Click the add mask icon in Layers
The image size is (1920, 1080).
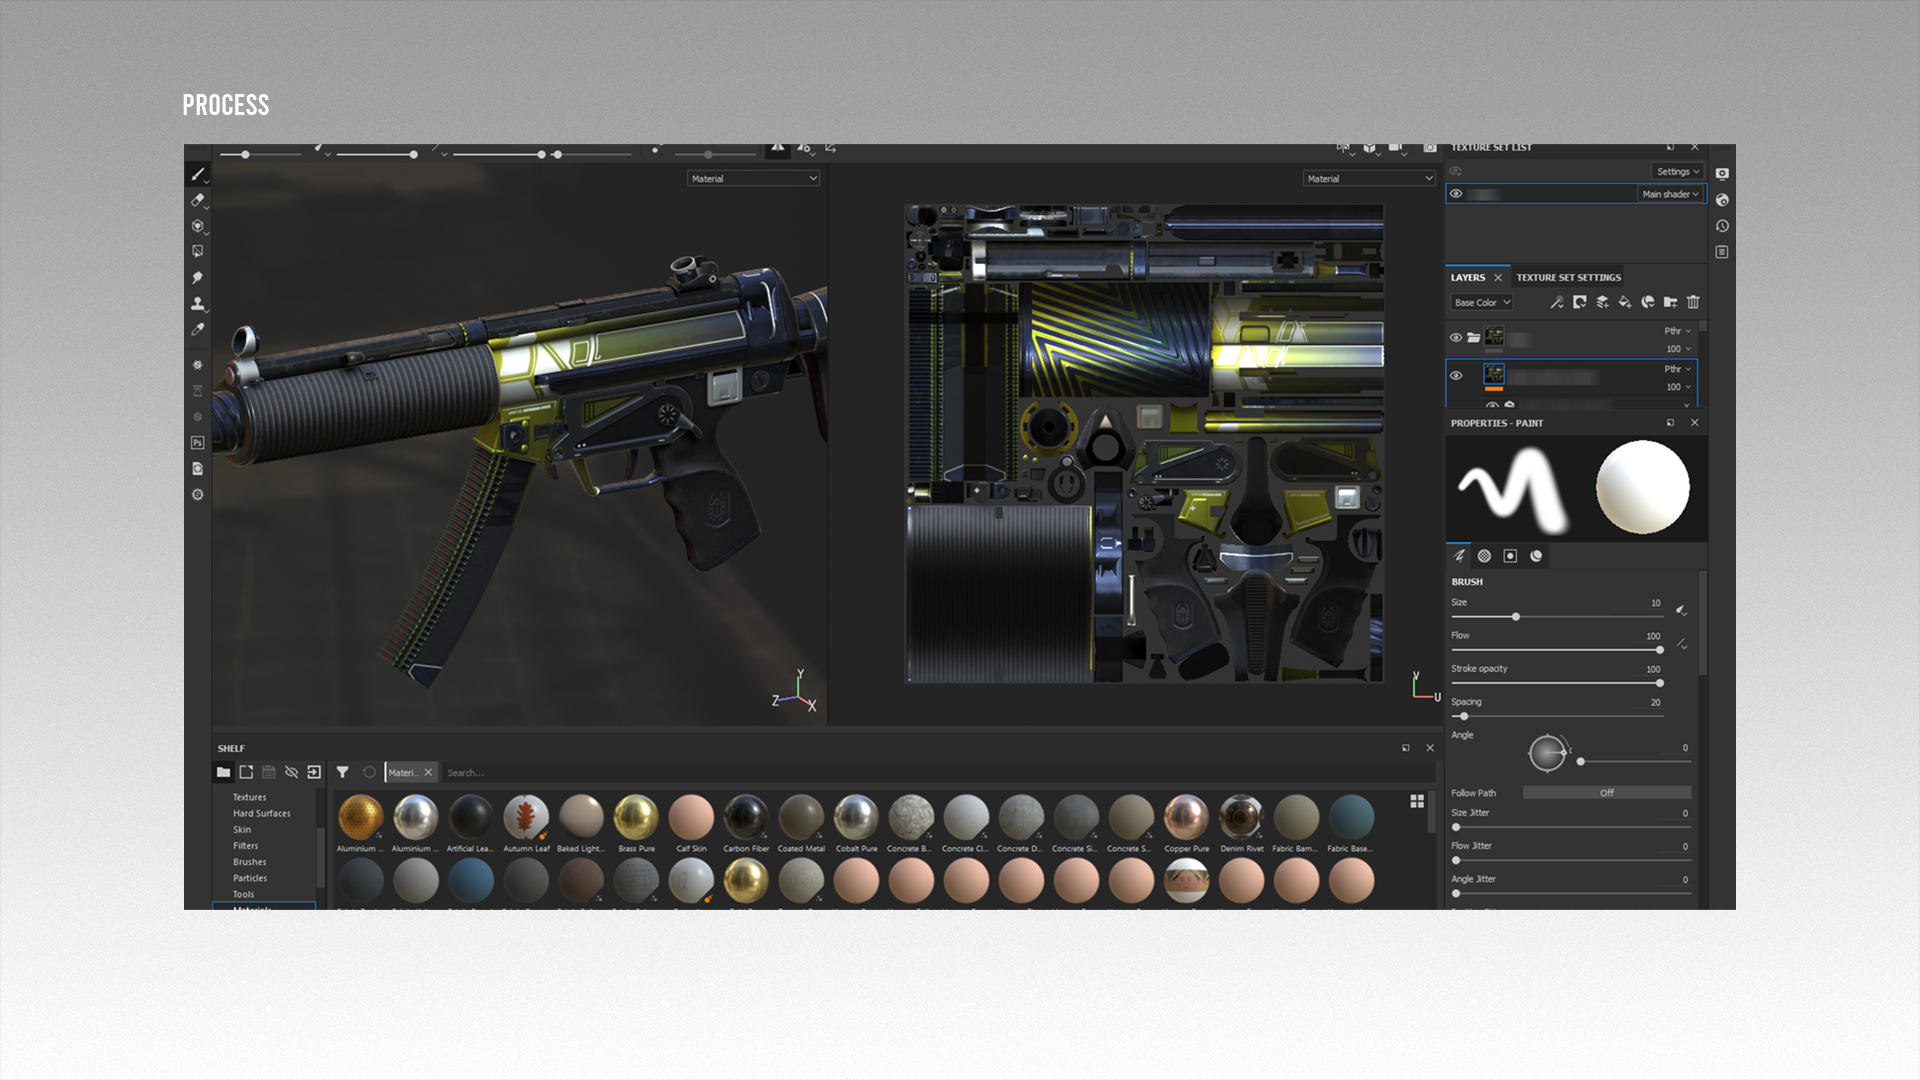pyautogui.click(x=1580, y=302)
